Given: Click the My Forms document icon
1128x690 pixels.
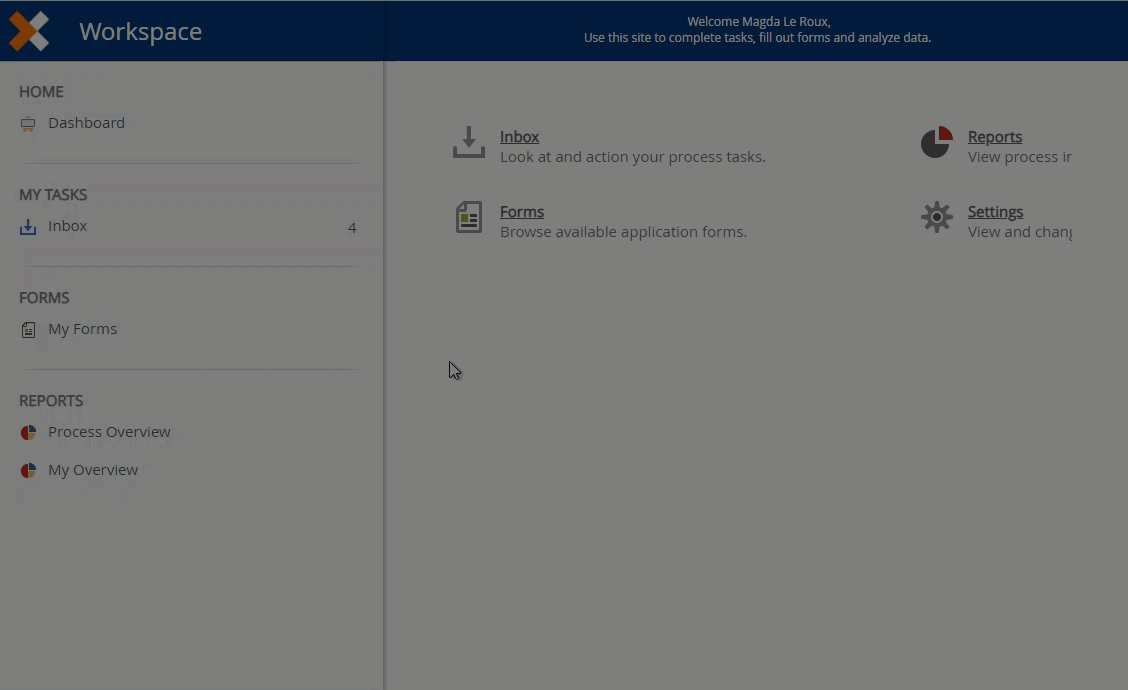Looking at the screenshot, I should pyautogui.click(x=28, y=330).
